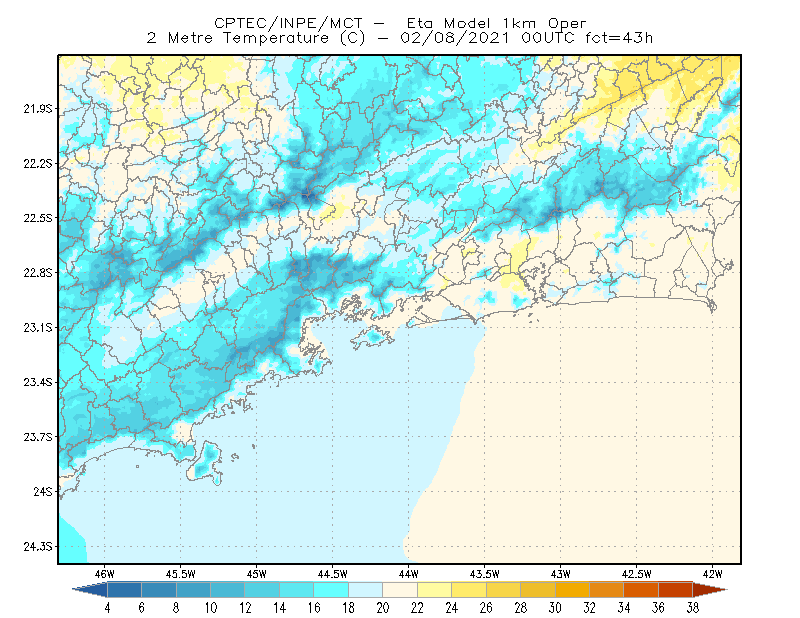Click the 16-18 cyan legend swatch
800x618 pixels.
click(331, 590)
